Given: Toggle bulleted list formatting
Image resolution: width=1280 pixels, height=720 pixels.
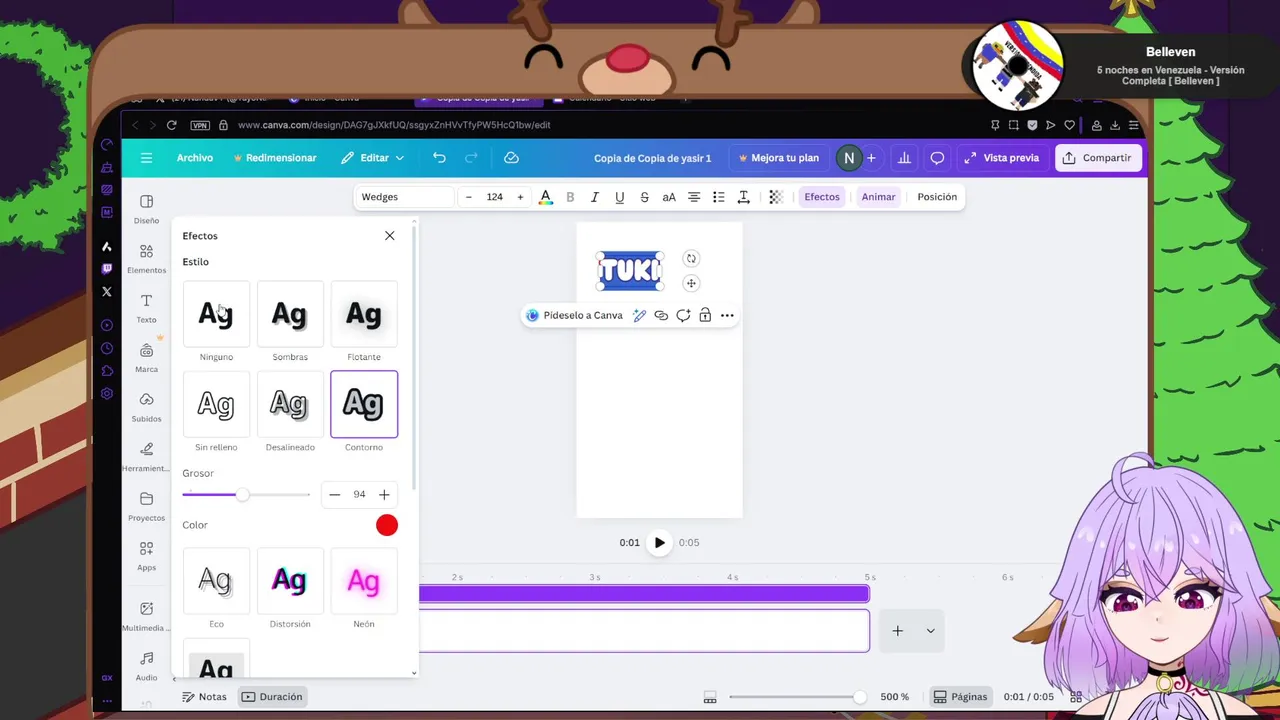Looking at the screenshot, I should tap(718, 197).
